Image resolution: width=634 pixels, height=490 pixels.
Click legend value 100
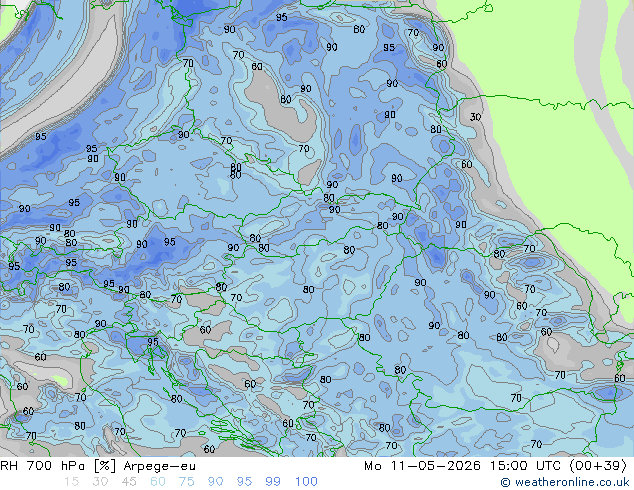coord(306,482)
